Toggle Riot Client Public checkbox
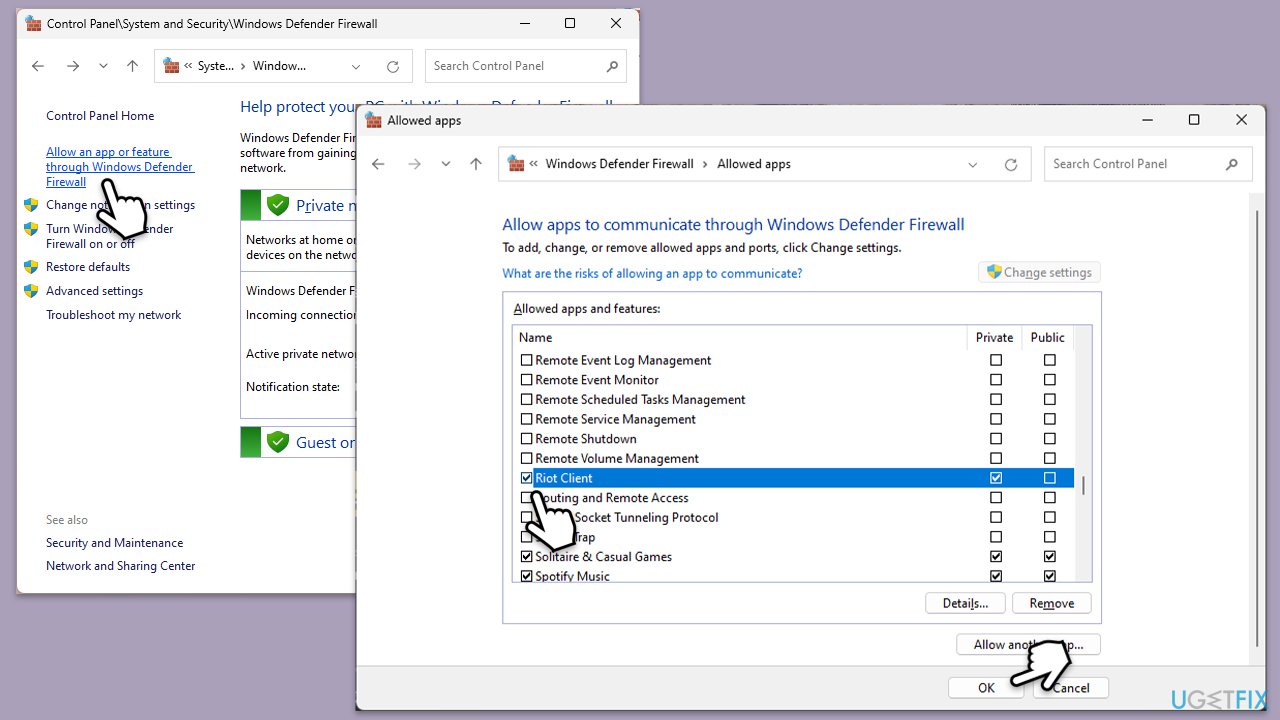 pyautogui.click(x=1049, y=478)
